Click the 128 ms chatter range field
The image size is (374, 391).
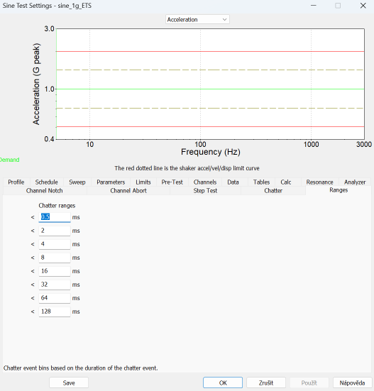(54, 312)
